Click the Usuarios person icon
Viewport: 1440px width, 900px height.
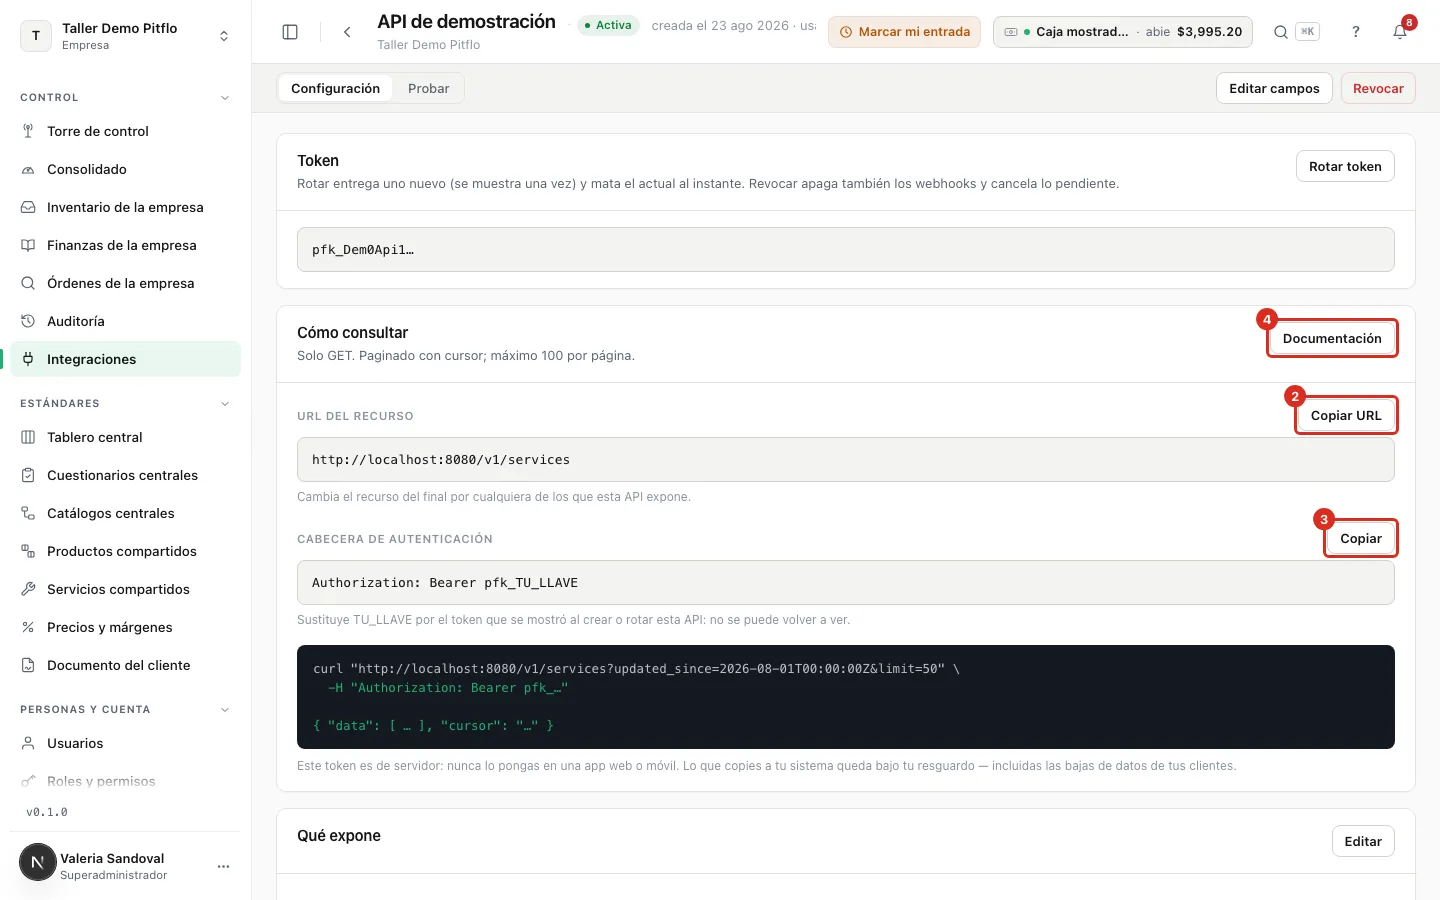(28, 743)
